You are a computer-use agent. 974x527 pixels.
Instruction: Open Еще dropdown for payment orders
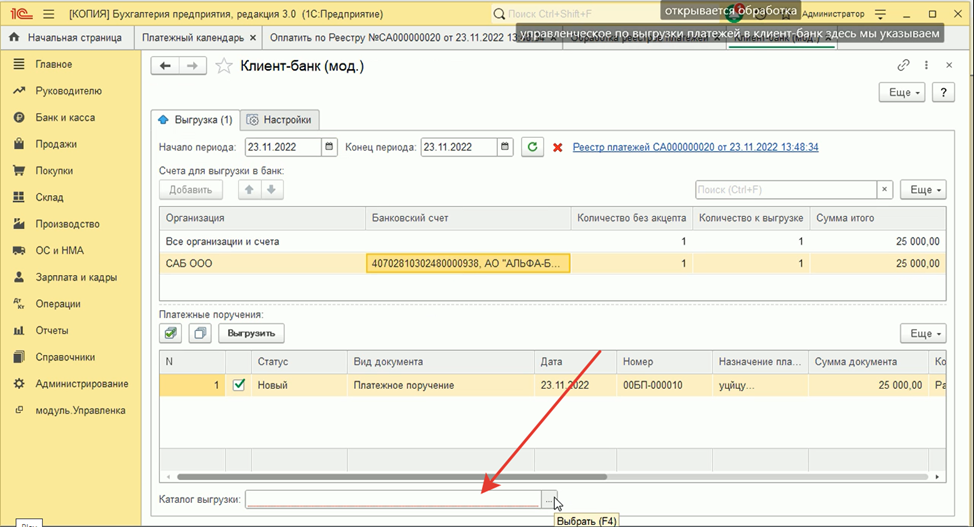pyautogui.click(x=923, y=333)
